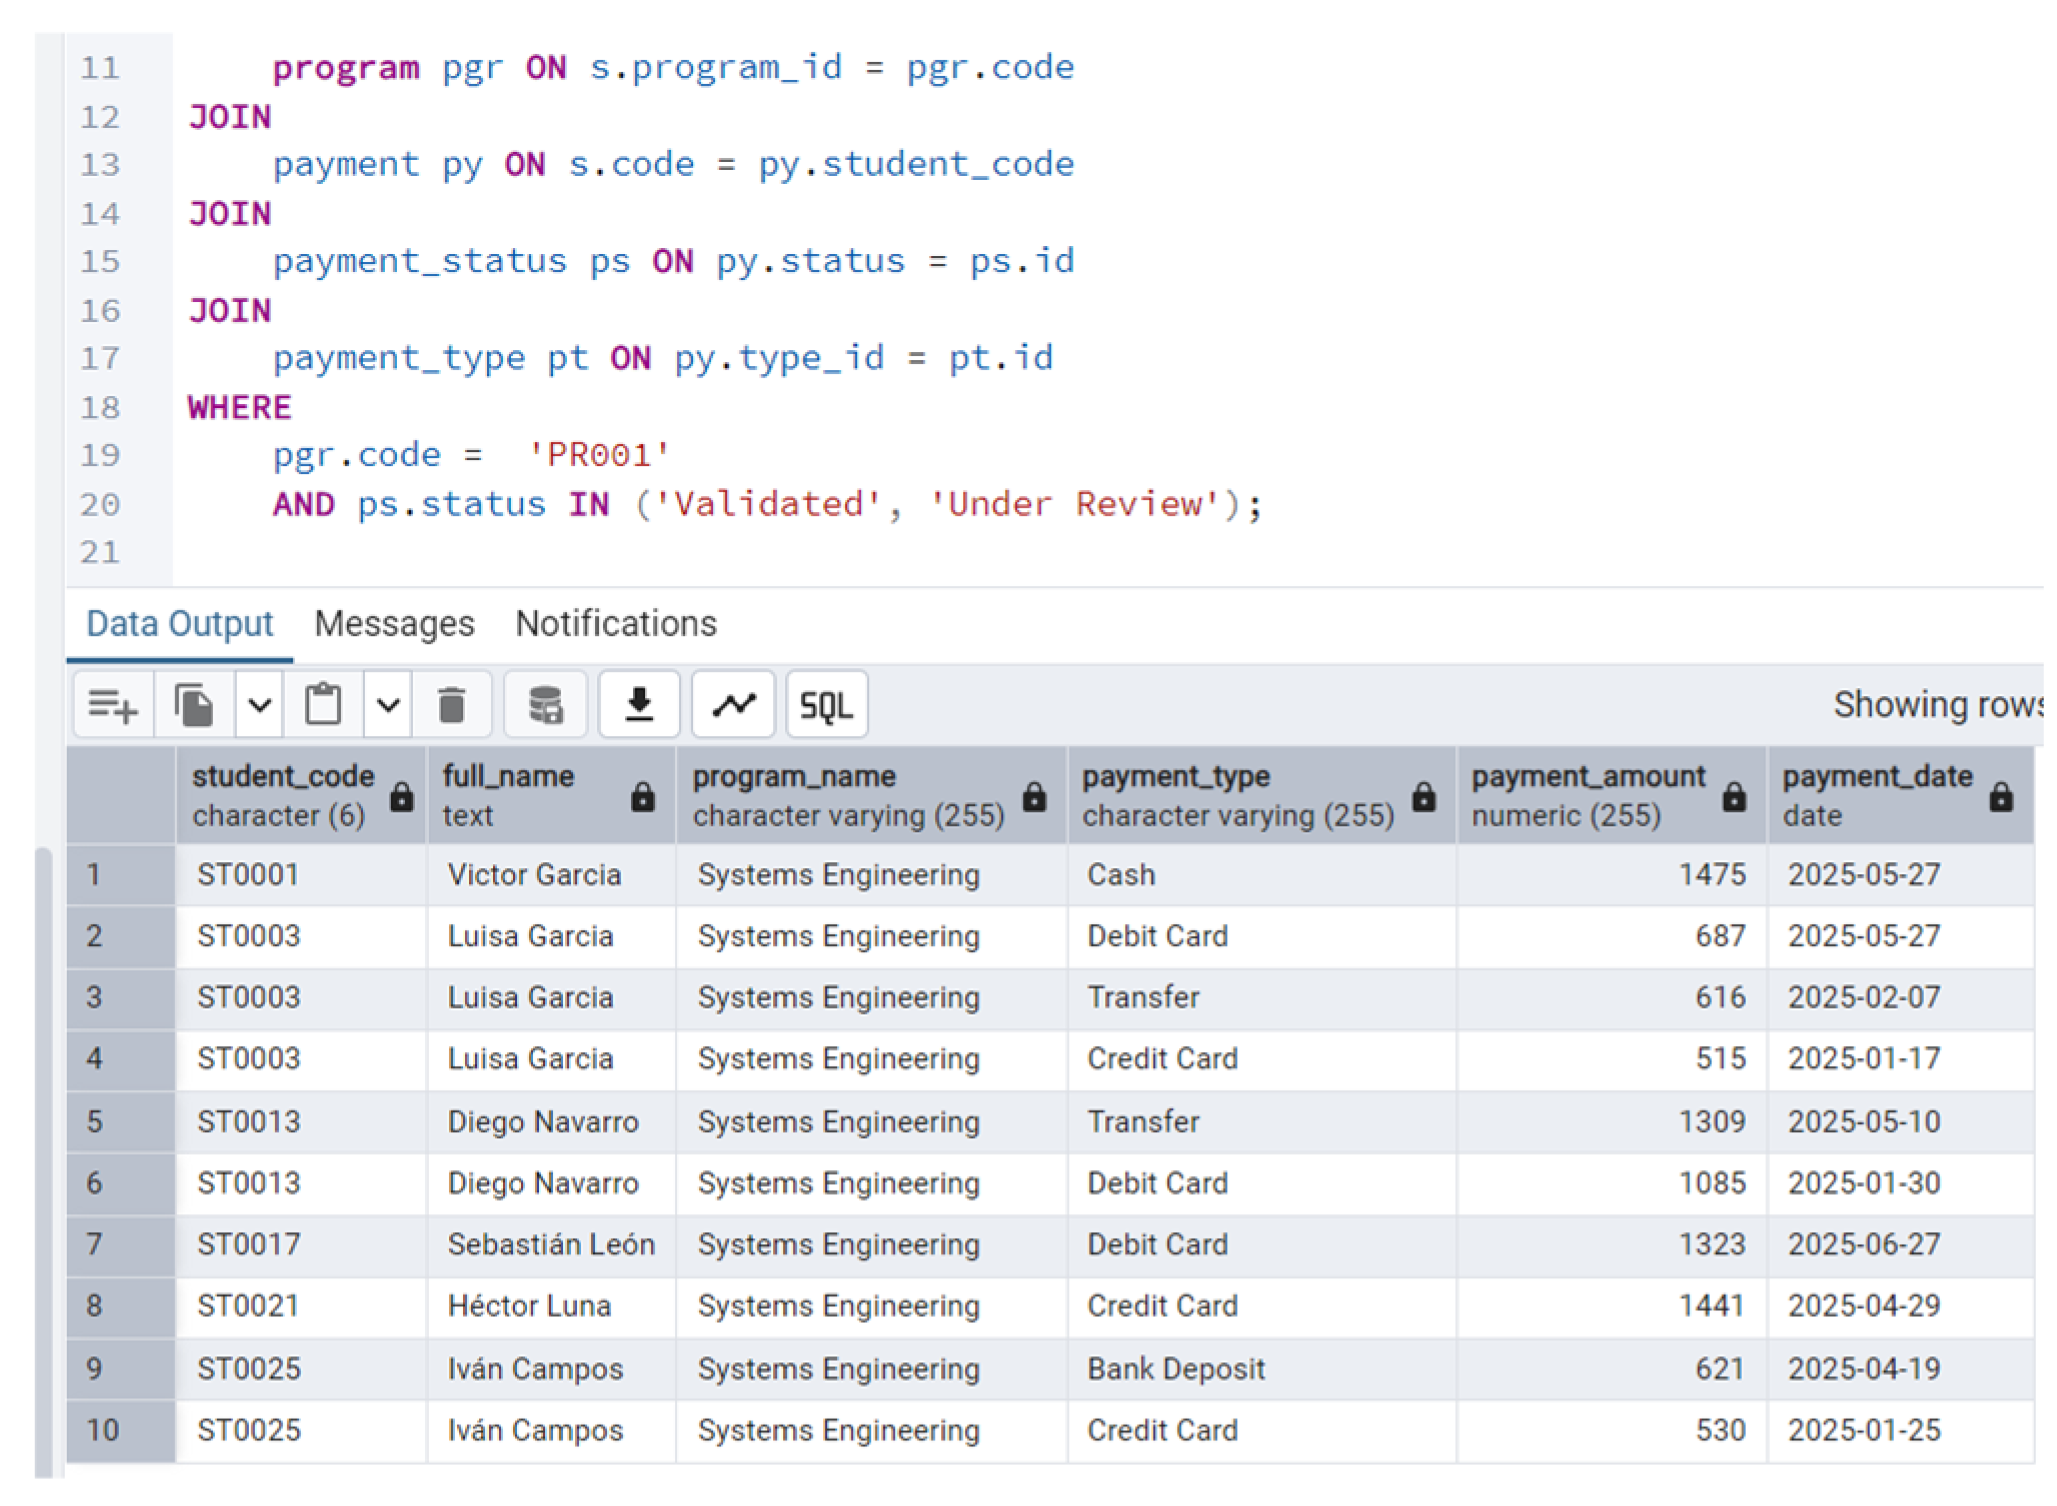Click the Paste clipboard icon
The height and width of the screenshot is (1506, 2057).
click(323, 706)
